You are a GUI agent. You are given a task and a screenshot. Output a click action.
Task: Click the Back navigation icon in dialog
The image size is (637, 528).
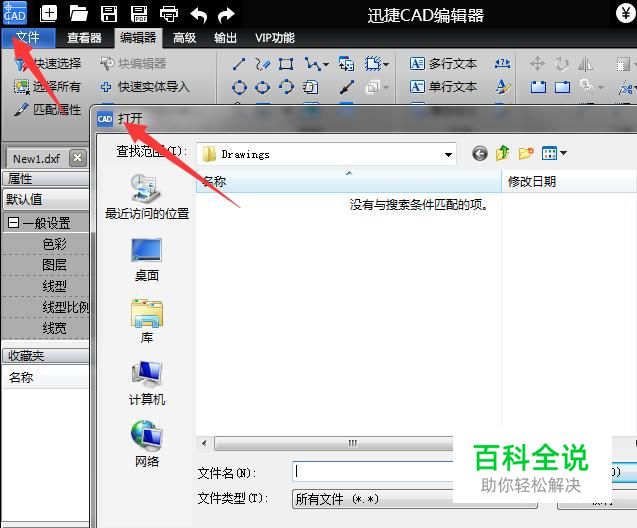(480, 154)
